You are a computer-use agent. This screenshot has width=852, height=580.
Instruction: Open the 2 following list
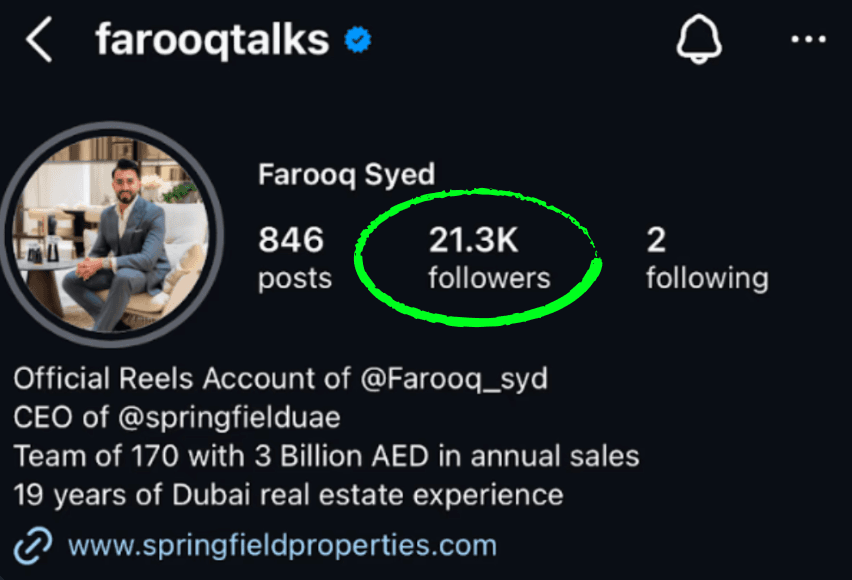point(706,258)
